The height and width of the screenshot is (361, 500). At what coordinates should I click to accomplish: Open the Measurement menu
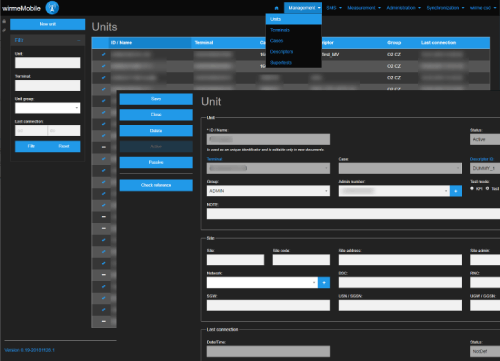364,8
